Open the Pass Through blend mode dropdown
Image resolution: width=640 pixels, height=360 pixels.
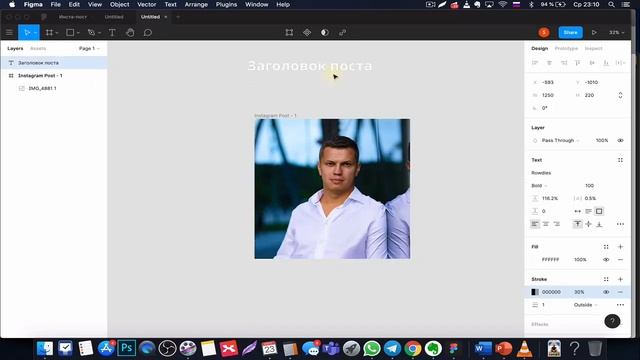coord(560,140)
